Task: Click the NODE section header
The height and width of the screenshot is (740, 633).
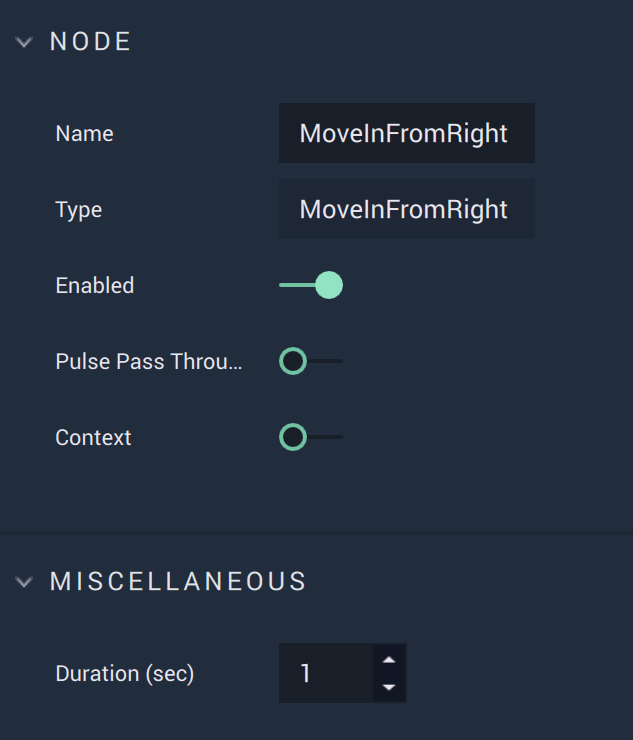Action: click(x=91, y=42)
